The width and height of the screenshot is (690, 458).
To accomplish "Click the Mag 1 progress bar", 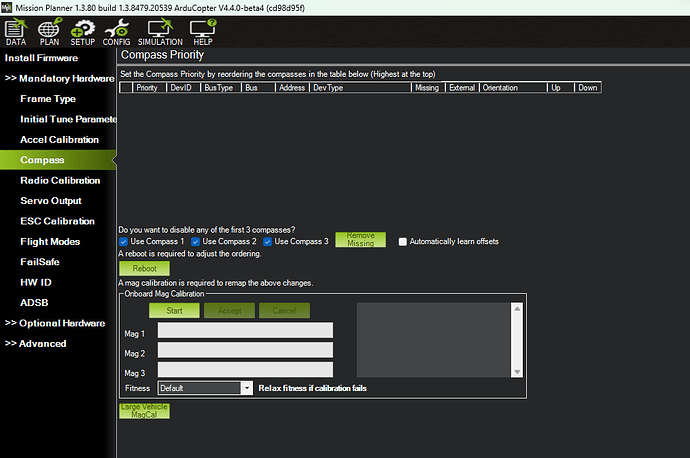I will point(246,330).
